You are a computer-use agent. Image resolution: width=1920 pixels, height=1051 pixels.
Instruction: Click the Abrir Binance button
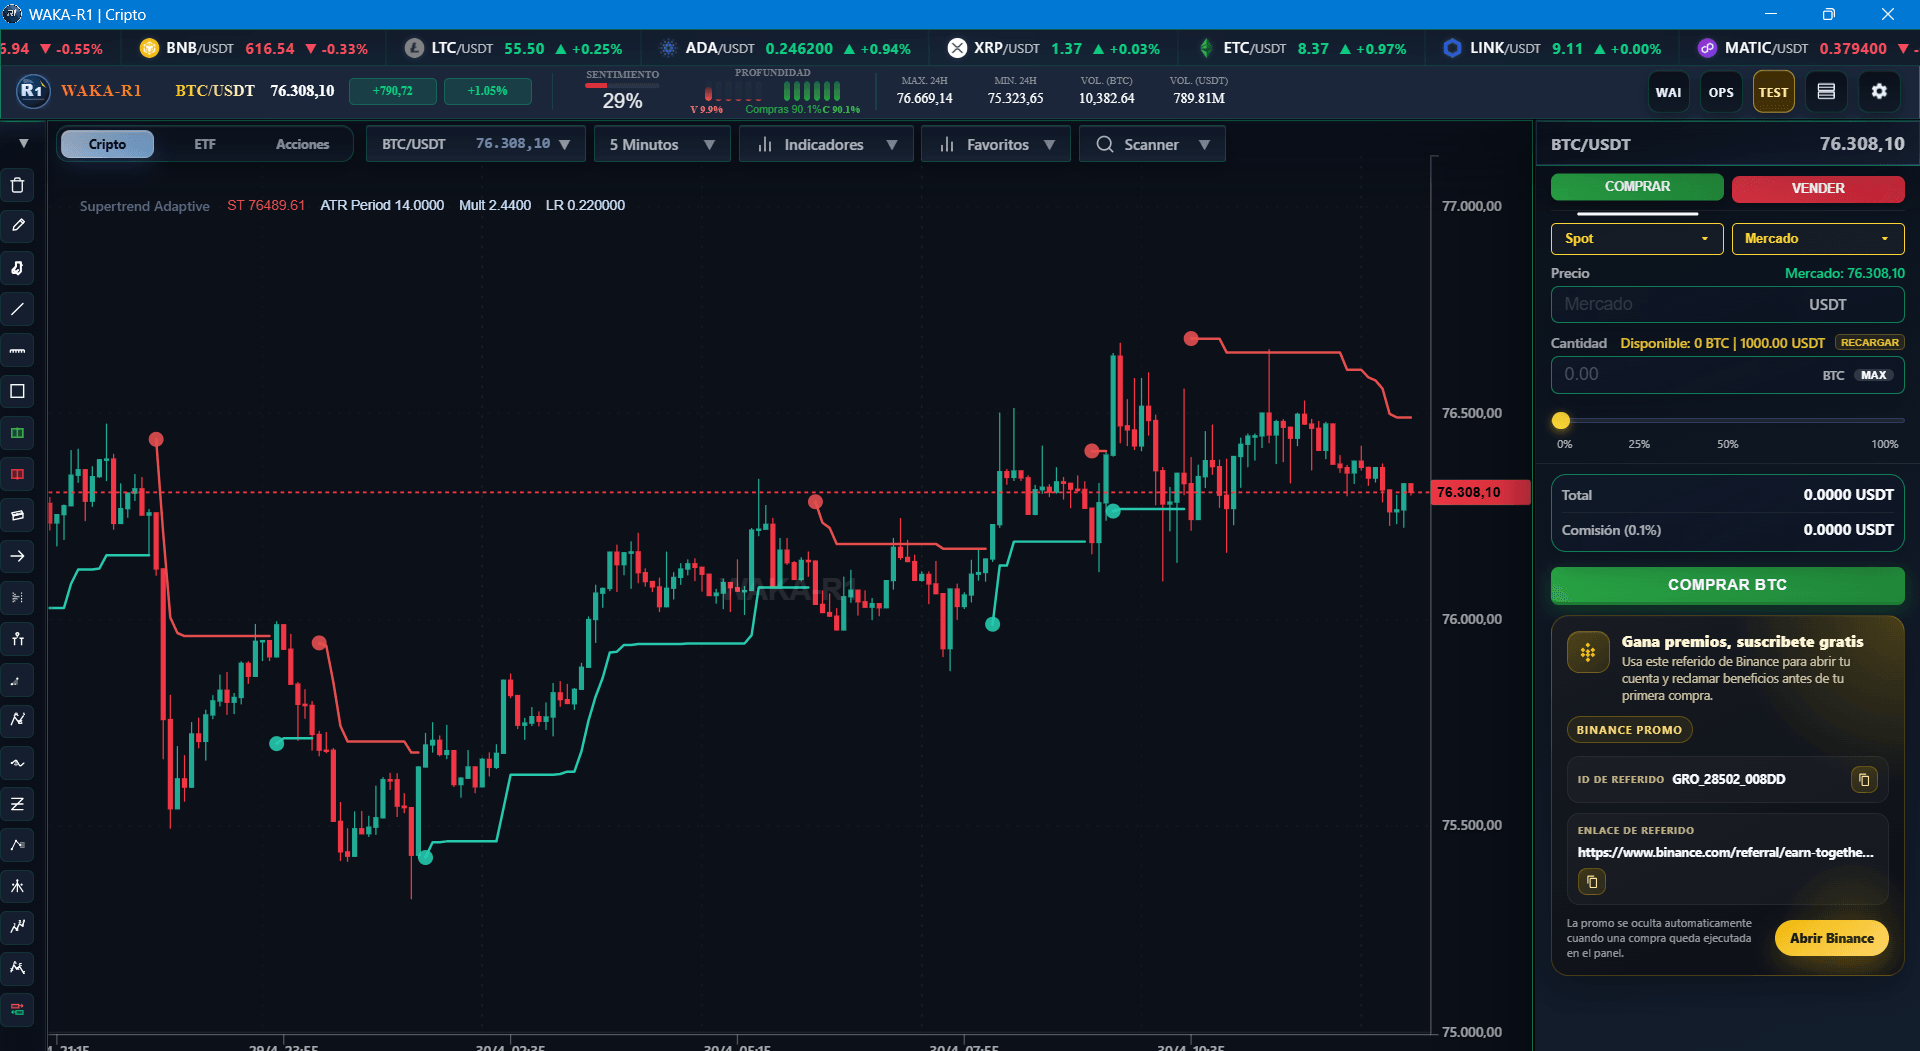click(x=1831, y=938)
